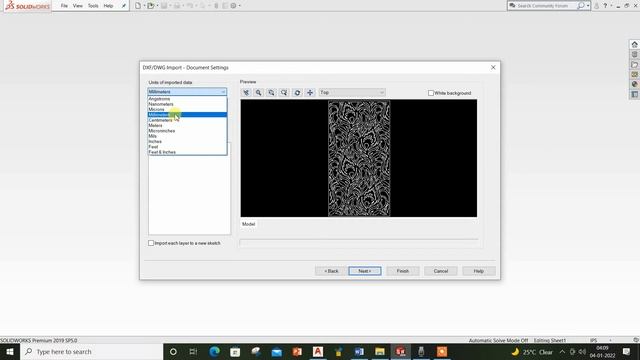Open File Explorer tab in task pane
The height and width of the screenshot is (360, 640).
(634, 64)
